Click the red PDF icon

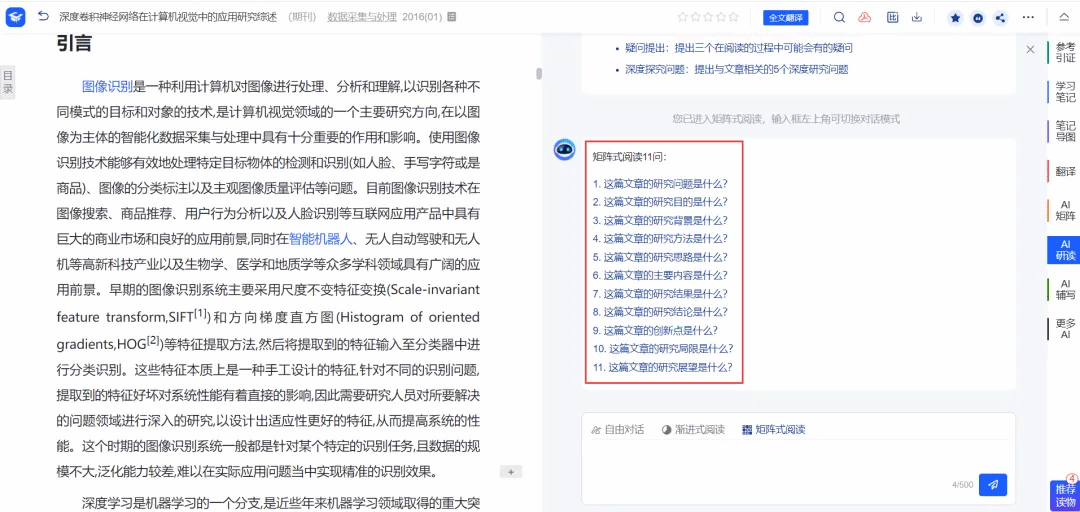[865, 17]
